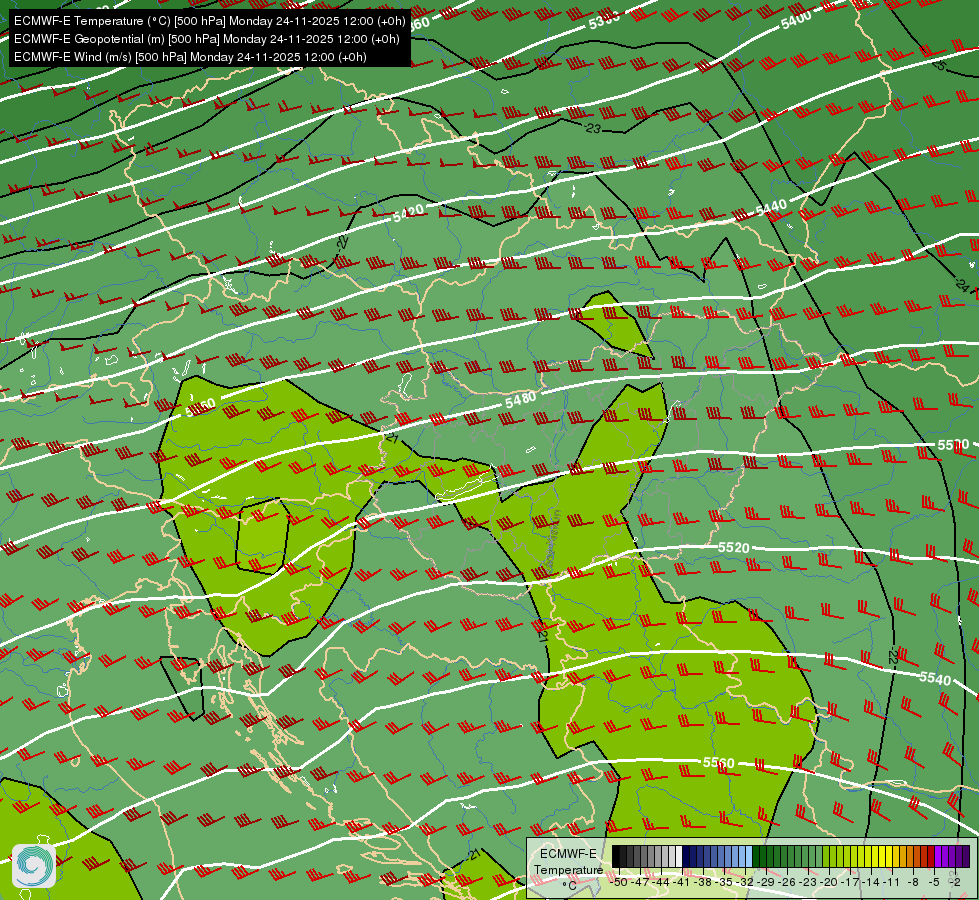The image size is (979, 900).
Task: Click the 5400 geopotential contour label
Action: click(796, 21)
